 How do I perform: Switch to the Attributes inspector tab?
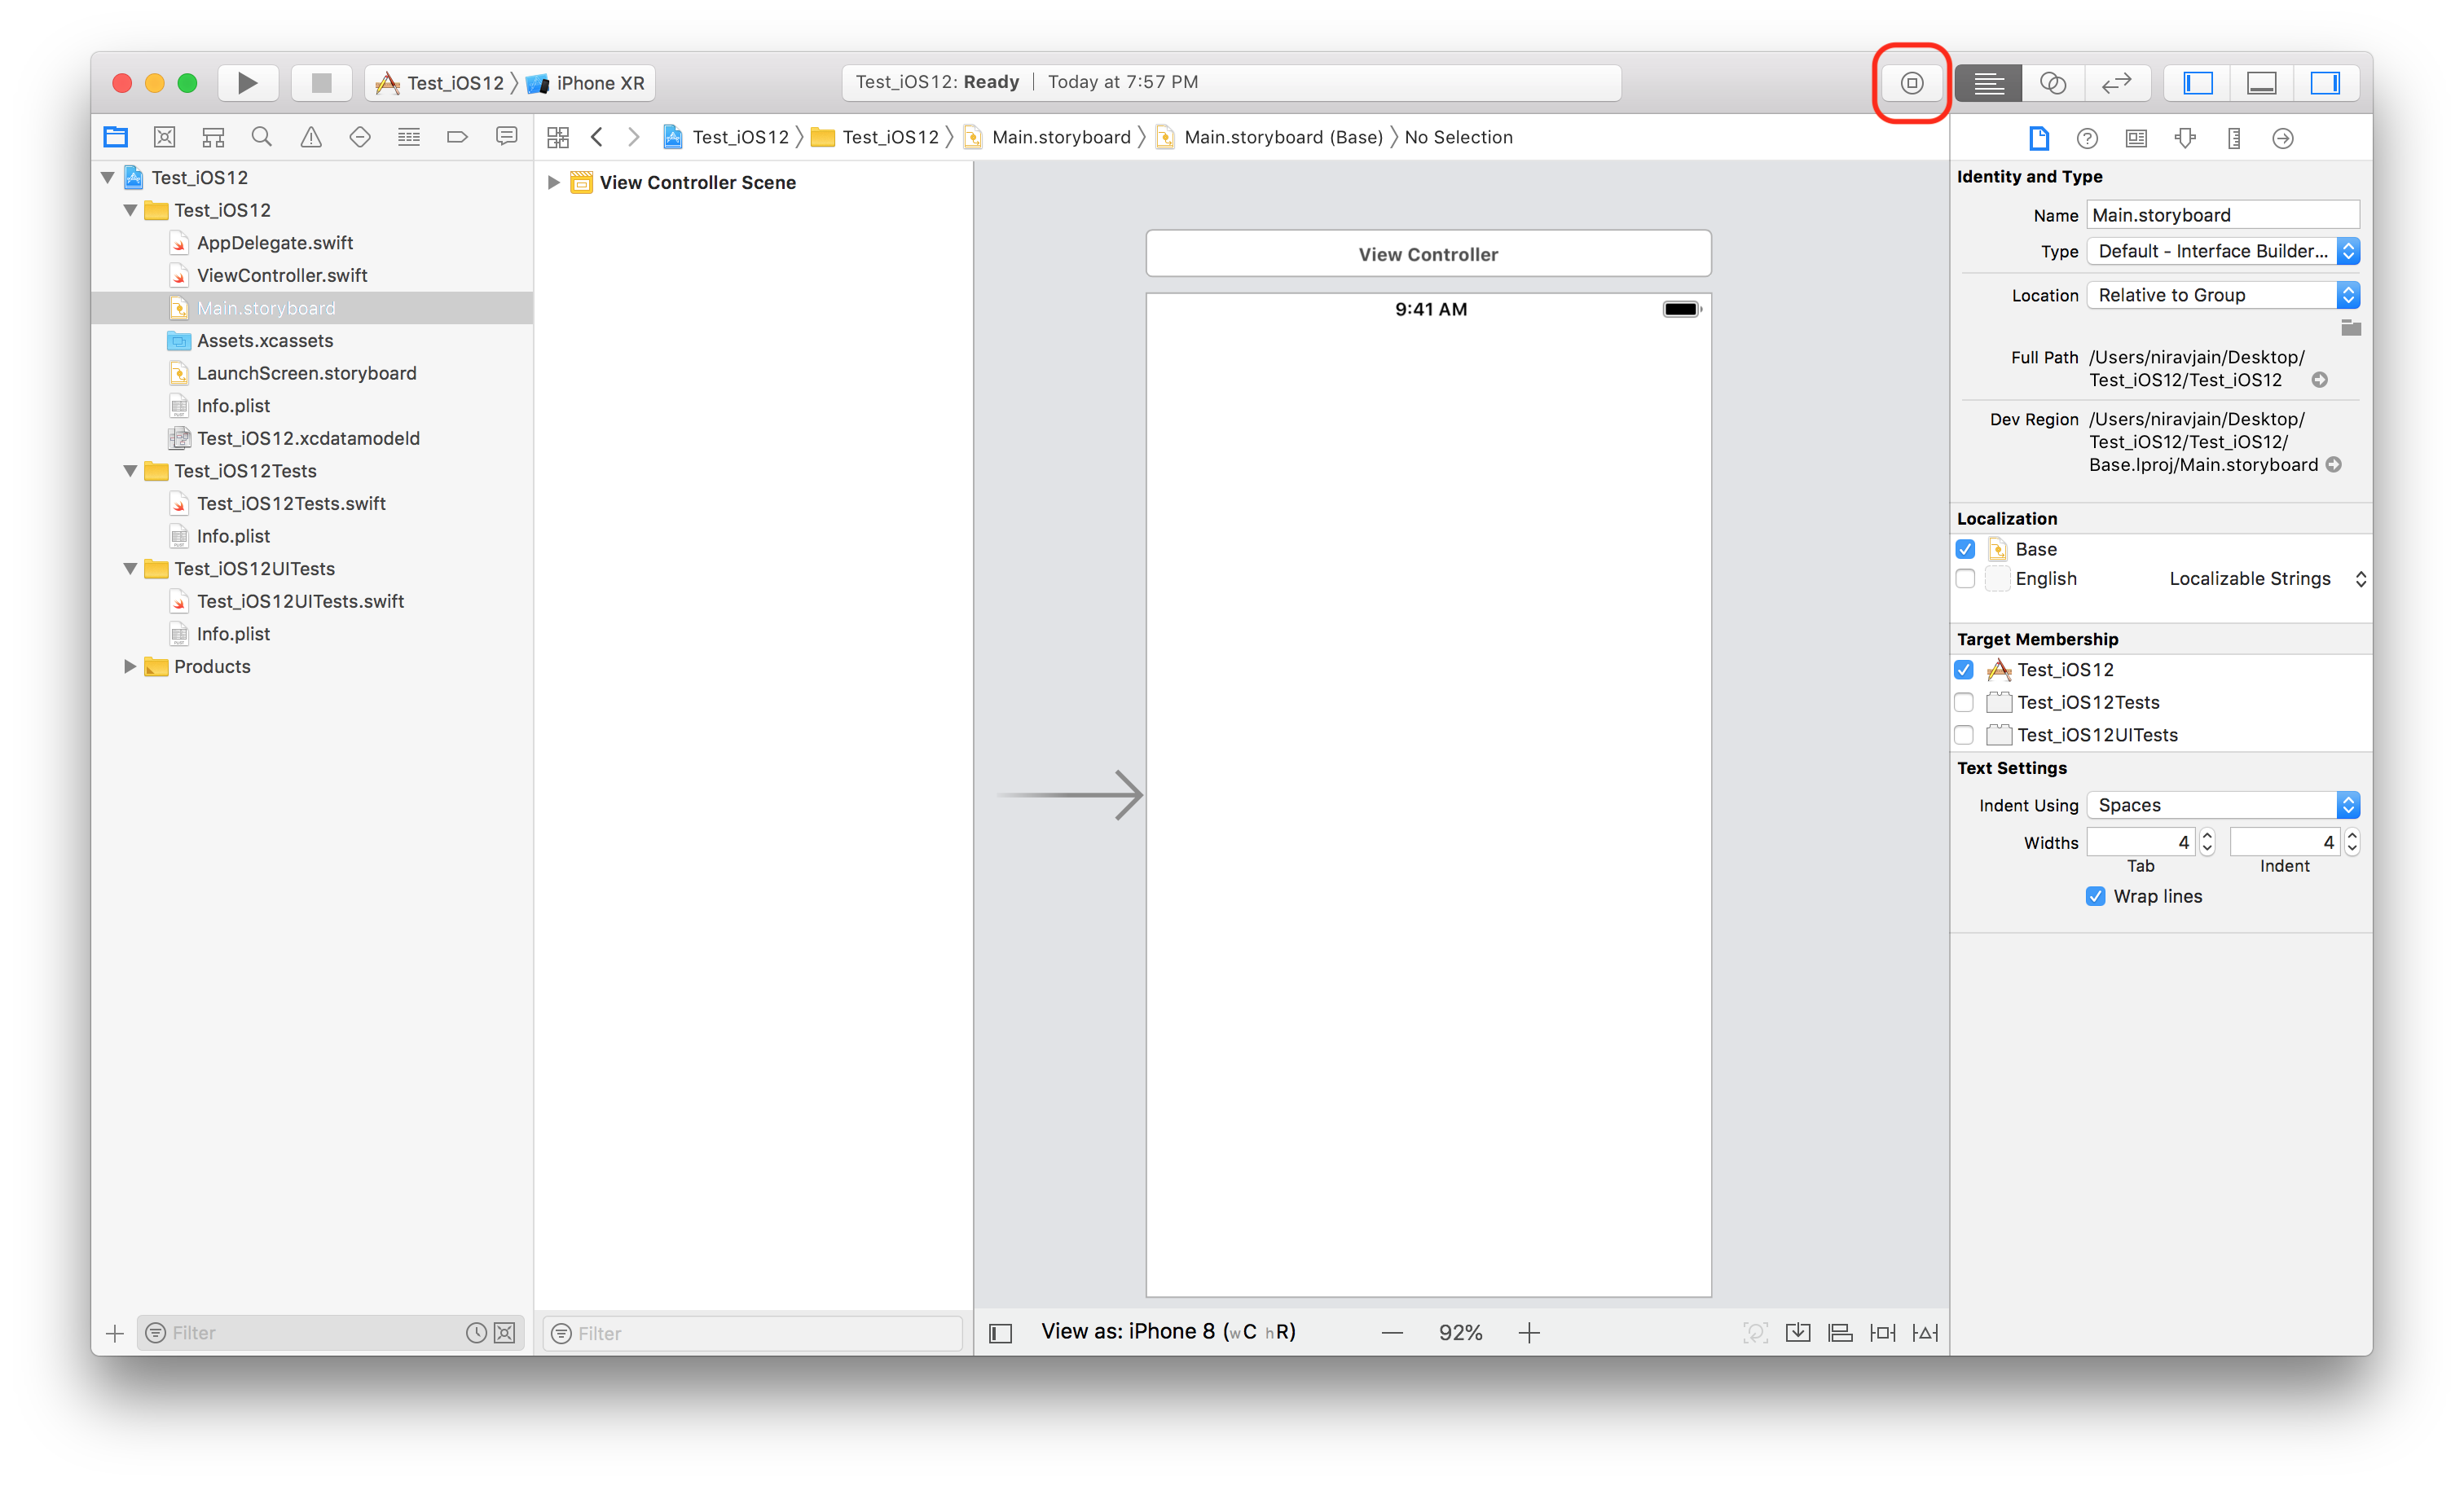tap(2185, 138)
